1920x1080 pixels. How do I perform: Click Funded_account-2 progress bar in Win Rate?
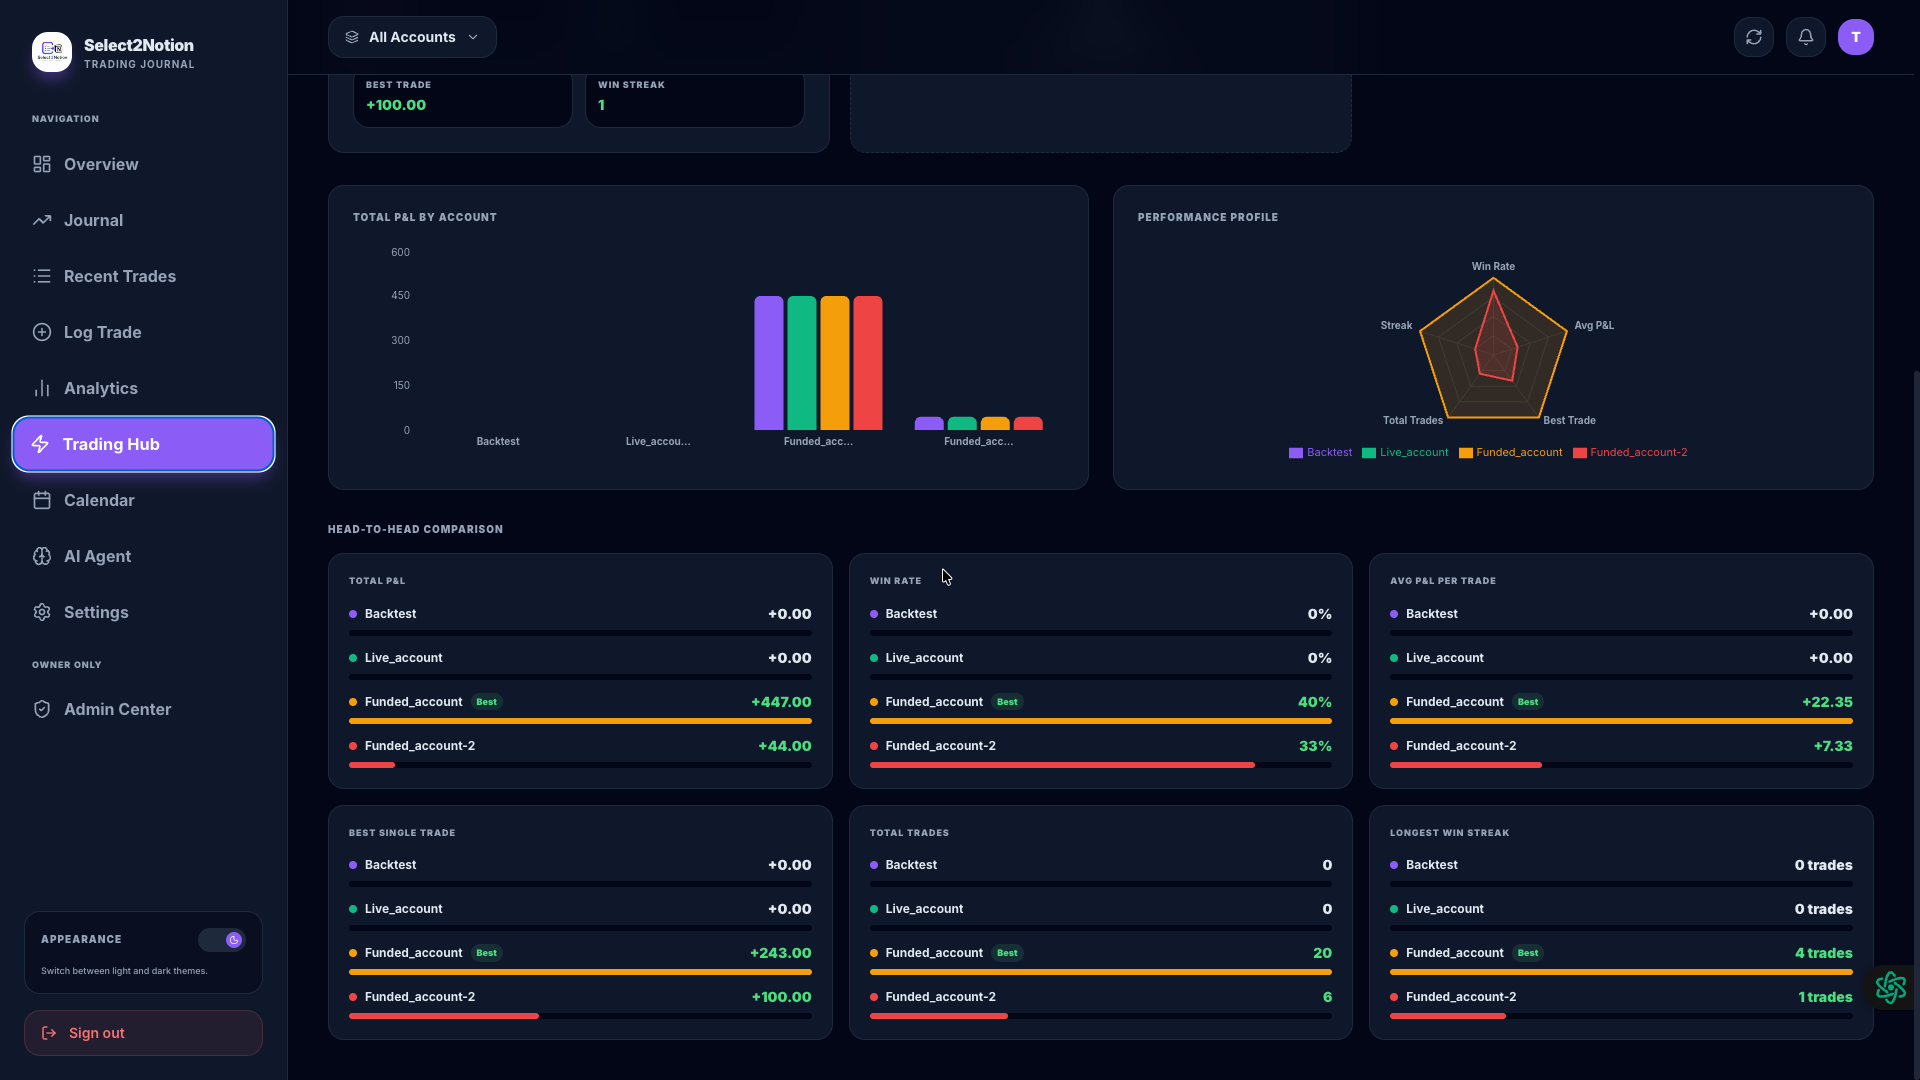click(1062, 765)
